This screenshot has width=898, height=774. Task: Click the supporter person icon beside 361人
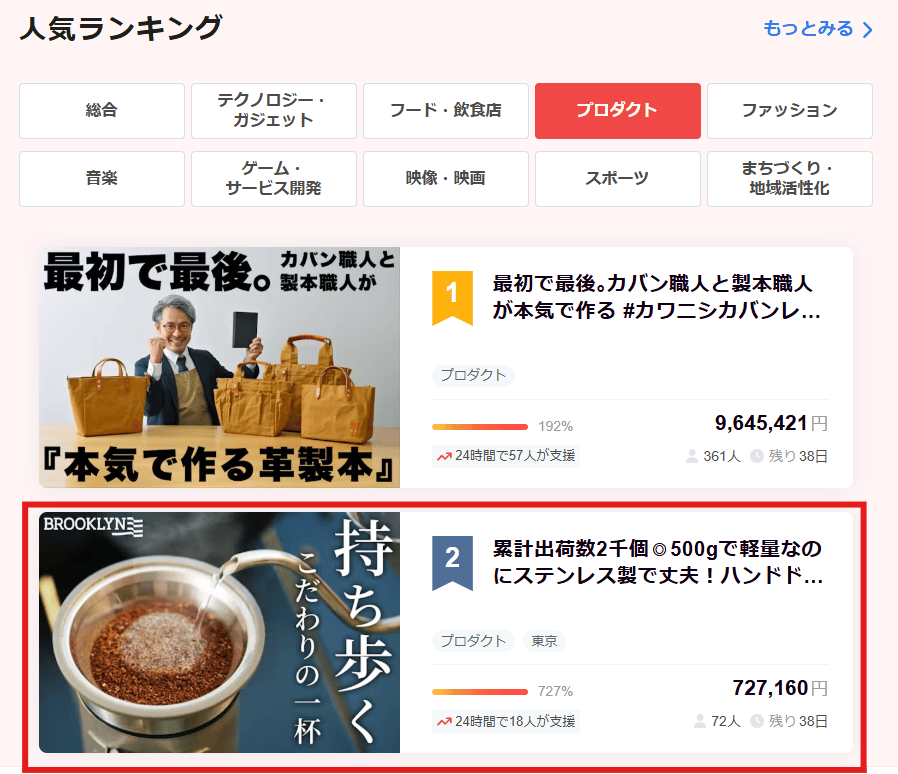pos(691,456)
